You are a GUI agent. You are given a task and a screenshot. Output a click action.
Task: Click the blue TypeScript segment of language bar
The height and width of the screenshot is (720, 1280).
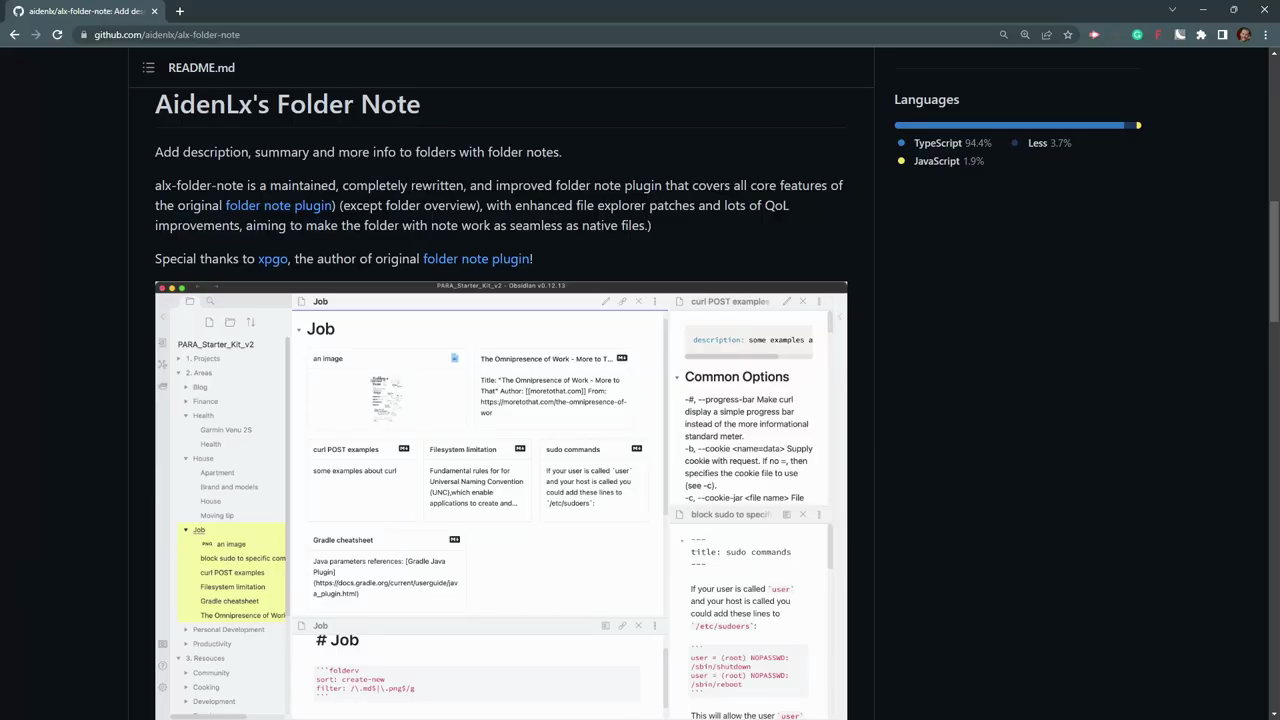[x=1009, y=125]
